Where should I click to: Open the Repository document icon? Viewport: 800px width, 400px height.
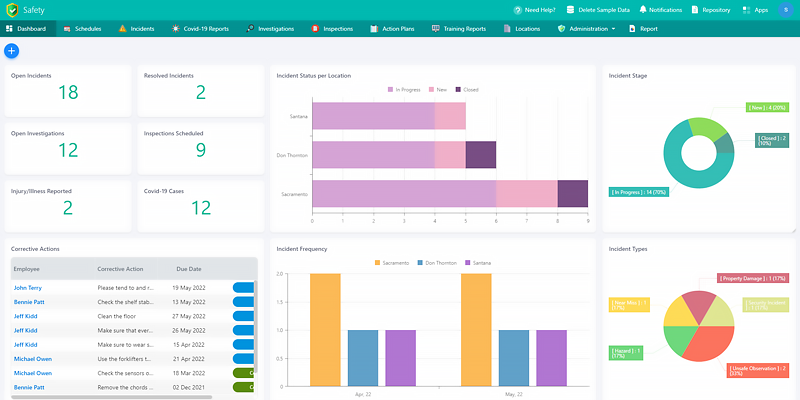click(x=696, y=9)
